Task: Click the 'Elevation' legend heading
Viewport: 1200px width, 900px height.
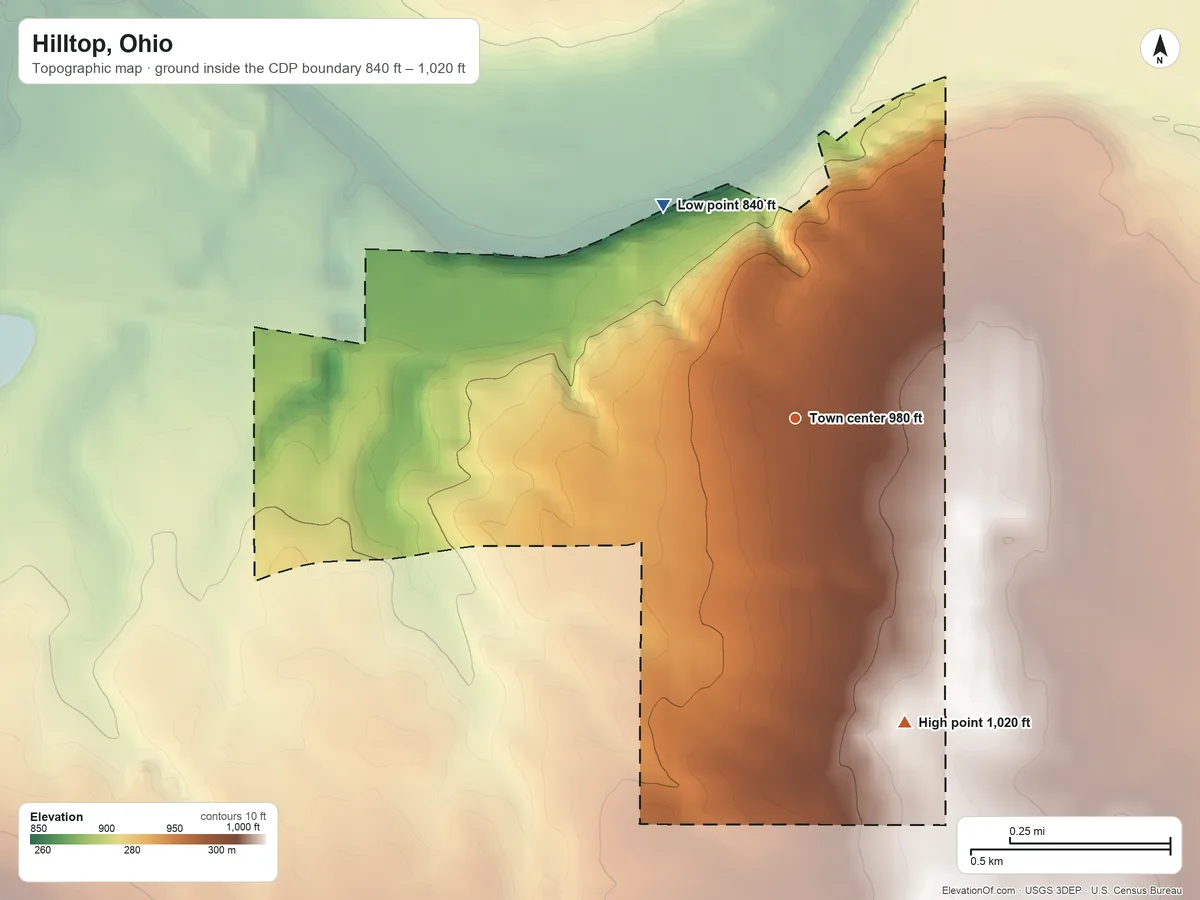Action: point(56,817)
